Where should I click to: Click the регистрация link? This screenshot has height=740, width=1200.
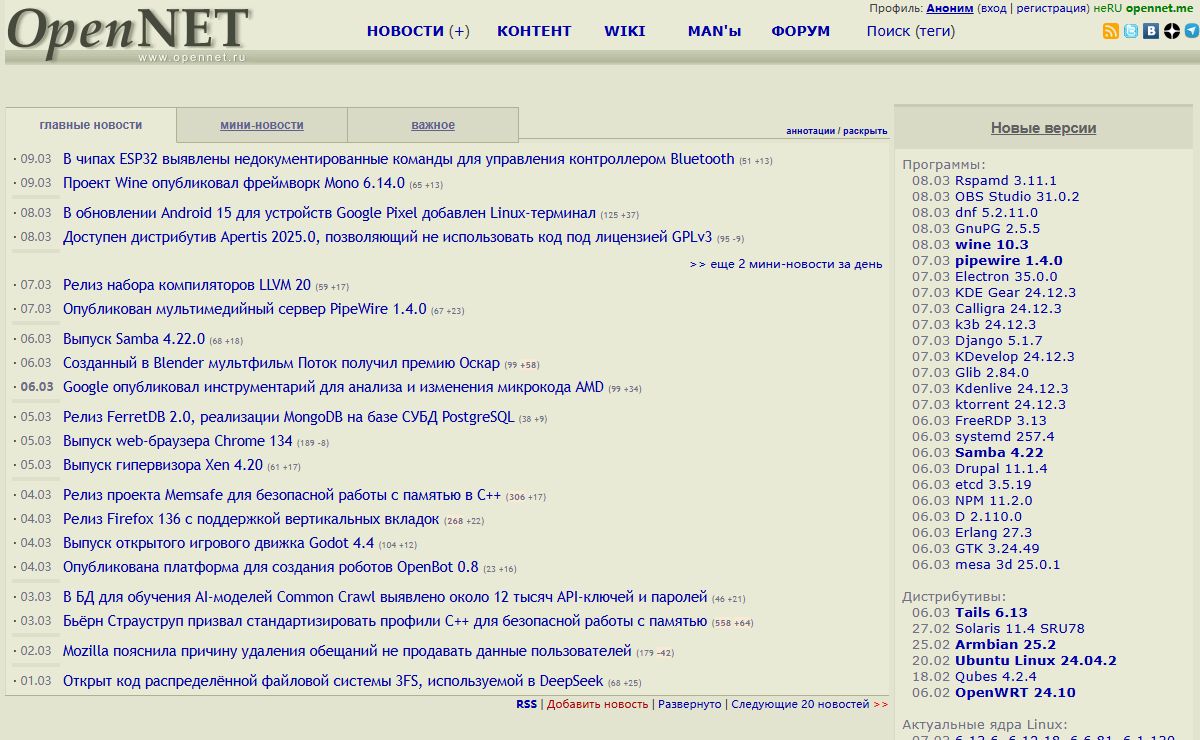pos(1051,8)
